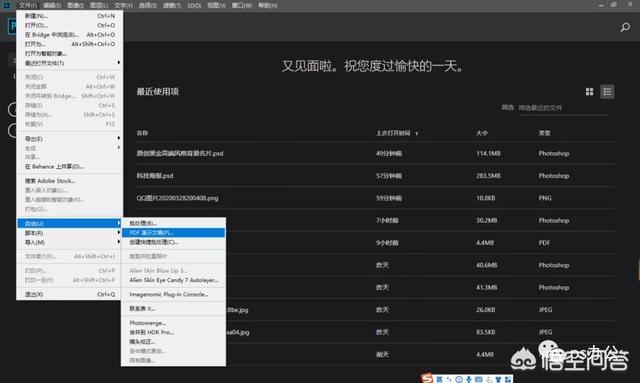Open the 帮助(H) menu

[268, 5]
